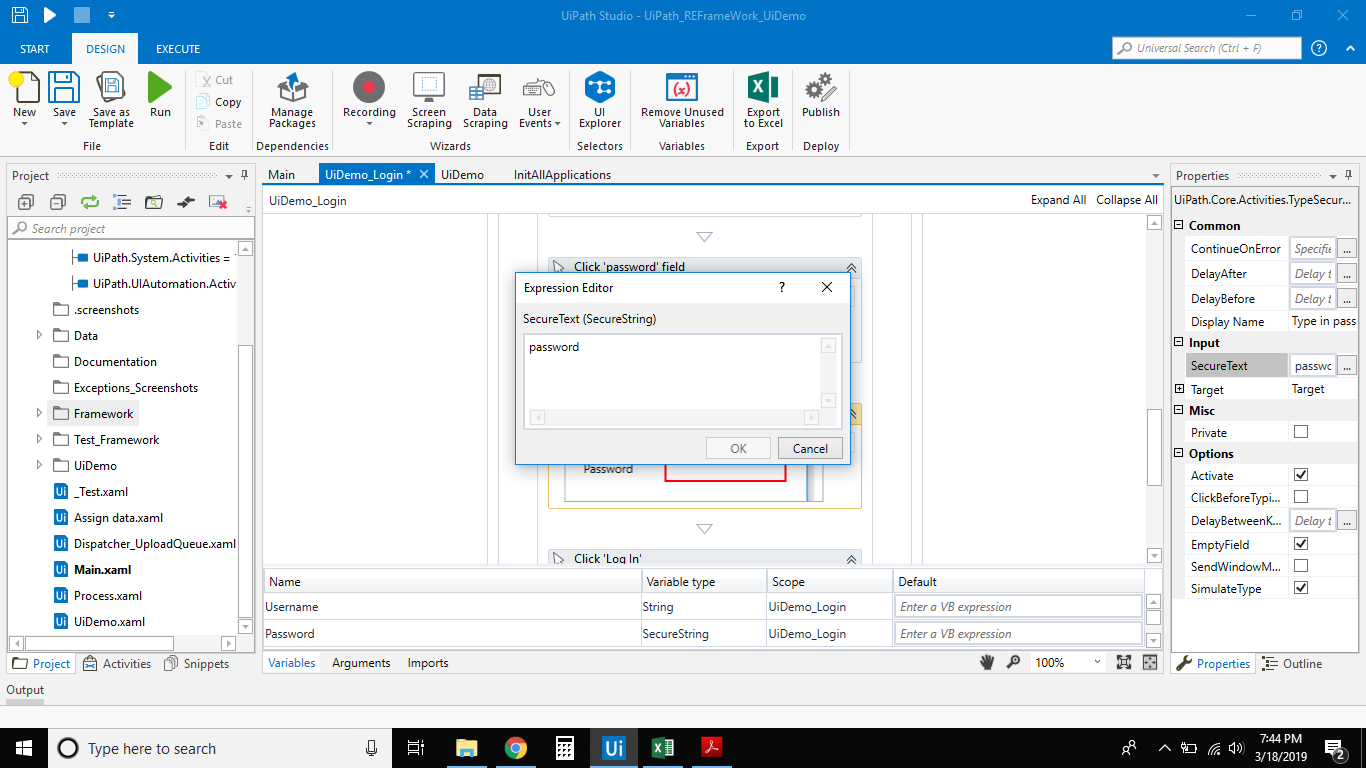Switch to the EXECUTE ribbon tab
The width and height of the screenshot is (1366, 768).
[x=178, y=49]
